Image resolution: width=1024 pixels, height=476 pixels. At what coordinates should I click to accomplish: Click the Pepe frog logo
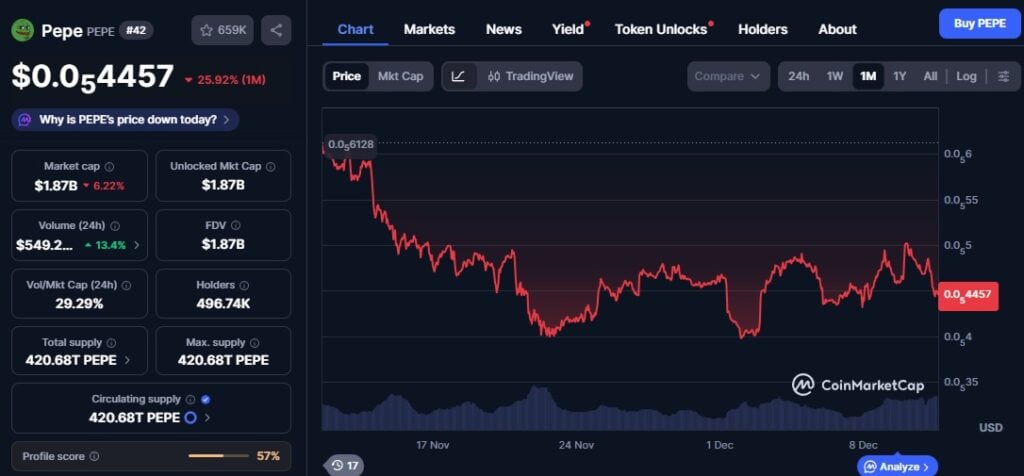point(22,30)
